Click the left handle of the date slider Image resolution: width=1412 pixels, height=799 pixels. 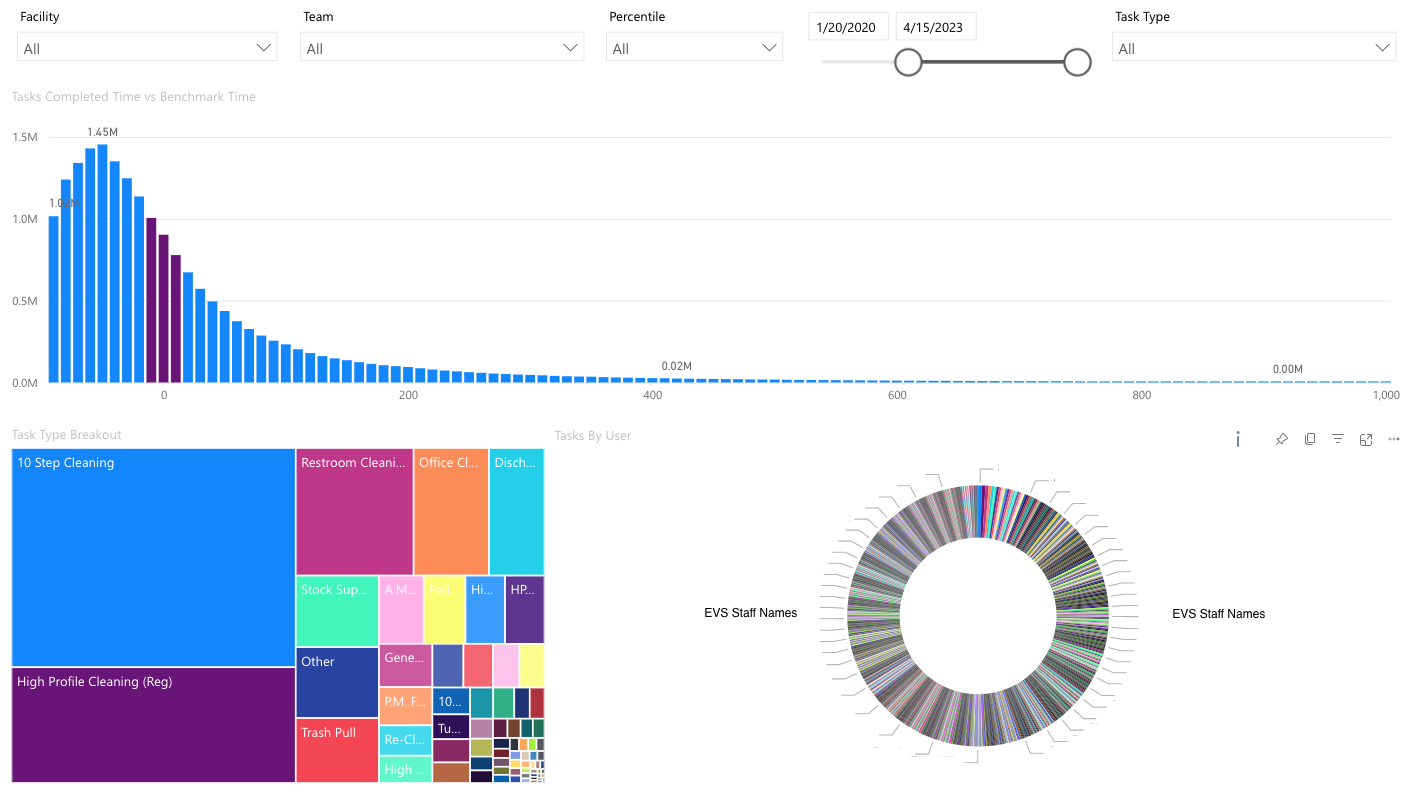coord(908,62)
